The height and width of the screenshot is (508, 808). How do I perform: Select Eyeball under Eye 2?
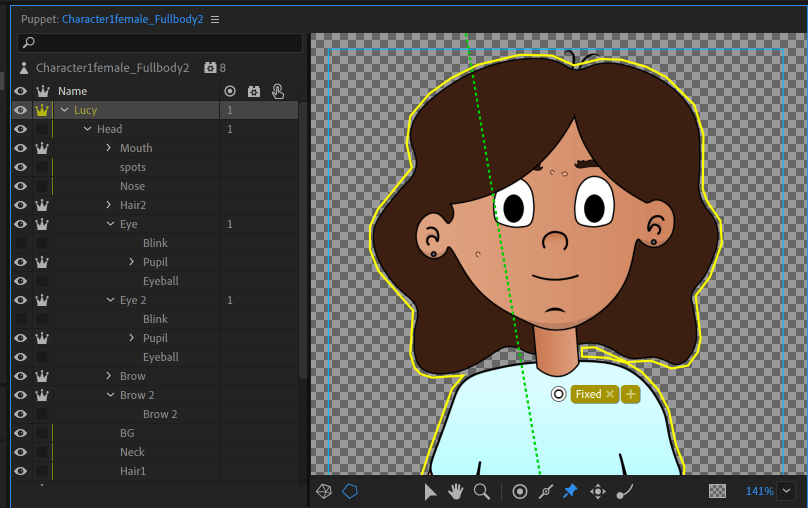tap(161, 357)
